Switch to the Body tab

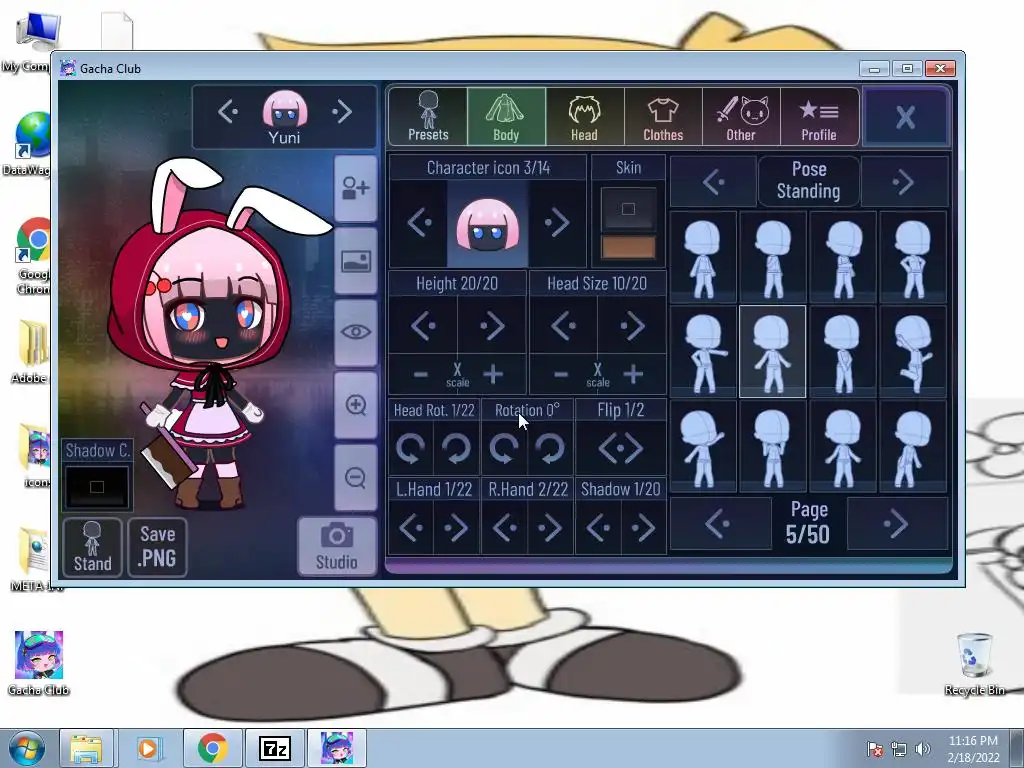tap(506, 116)
